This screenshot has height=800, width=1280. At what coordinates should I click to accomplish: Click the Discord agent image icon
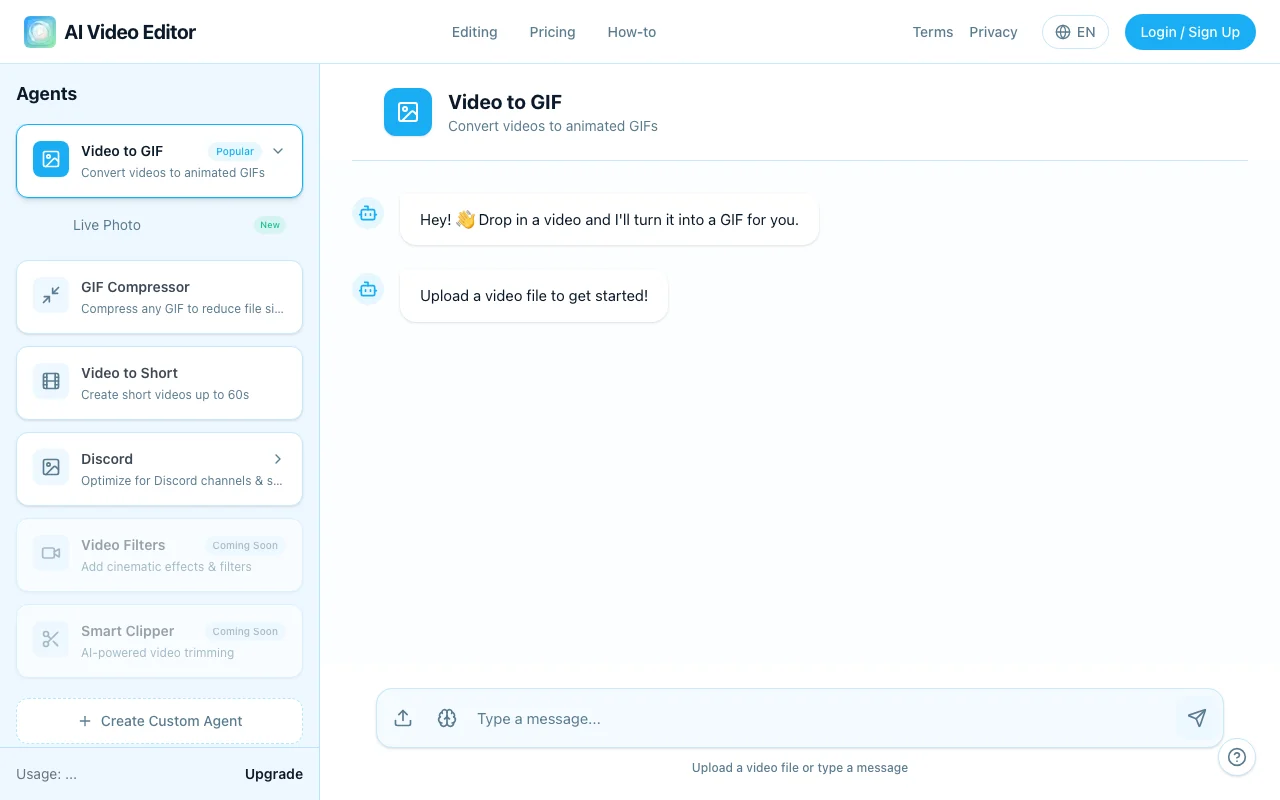click(51, 467)
